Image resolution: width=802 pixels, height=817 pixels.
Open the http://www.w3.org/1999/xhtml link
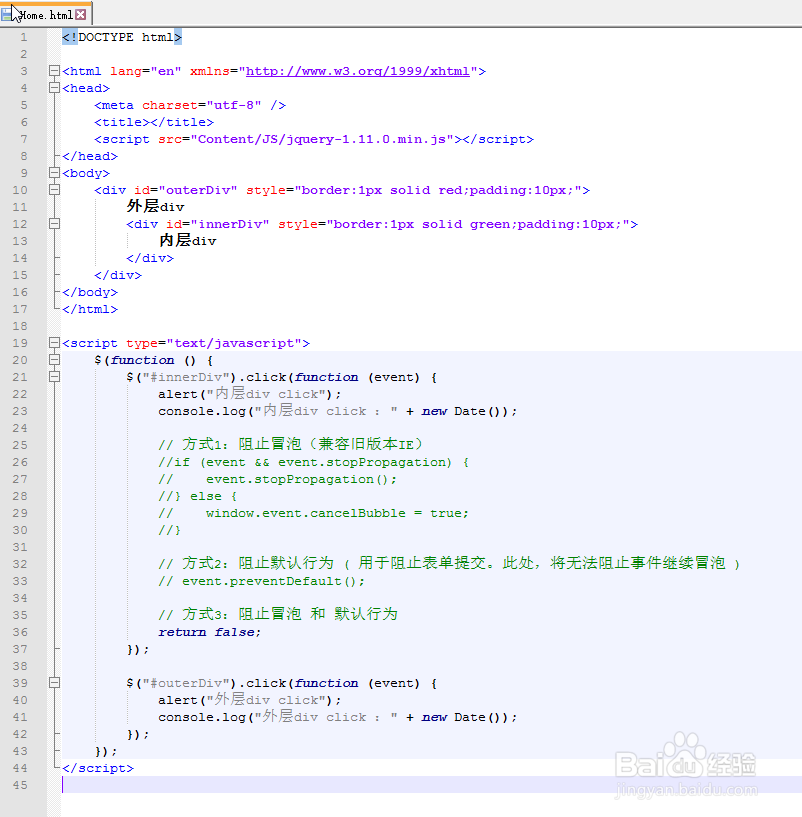tap(357, 71)
